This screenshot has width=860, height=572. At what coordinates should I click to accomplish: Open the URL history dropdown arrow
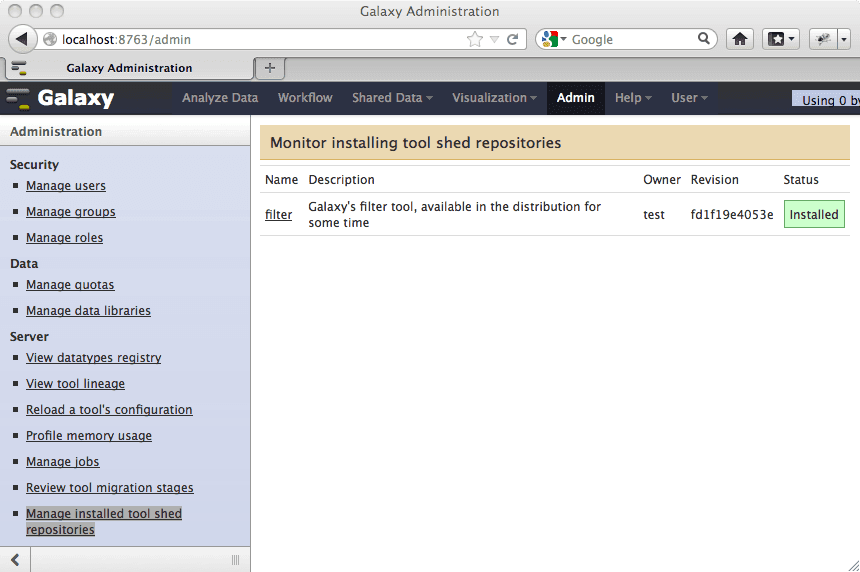(x=494, y=40)
